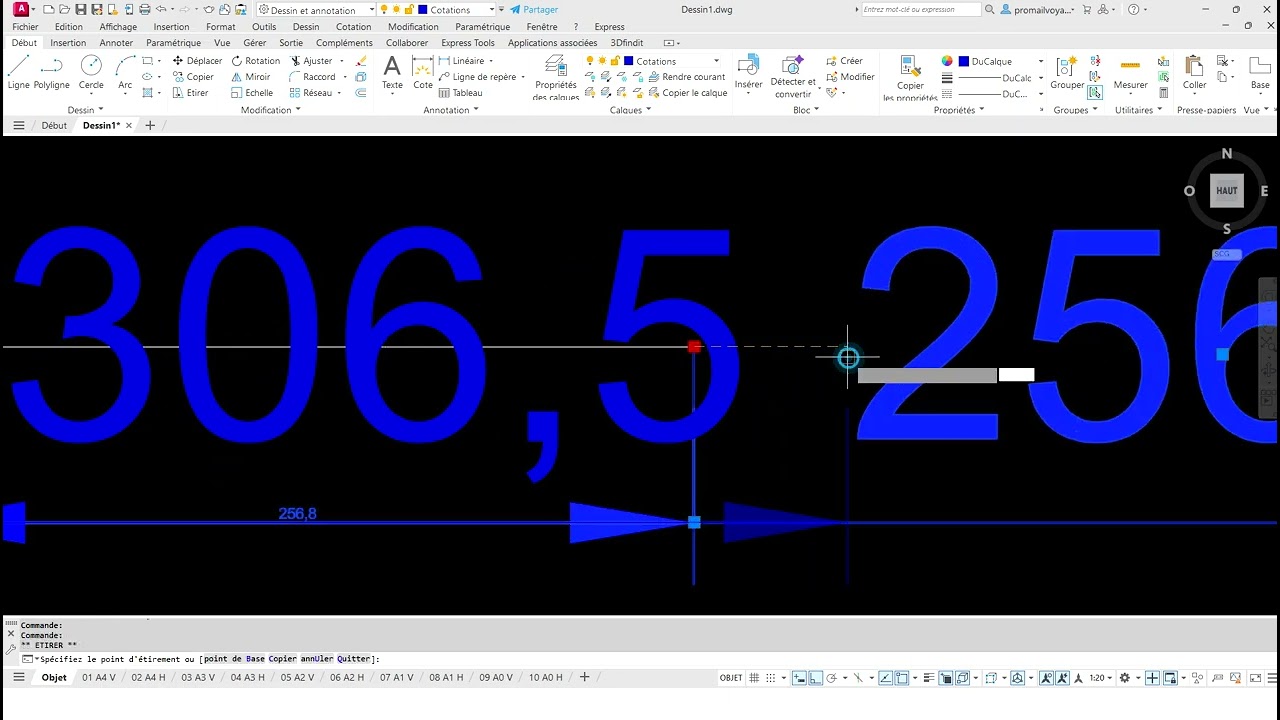
Task: Launch Détecter et convertir
Action: pyautogui.click(x=794, y=76)
